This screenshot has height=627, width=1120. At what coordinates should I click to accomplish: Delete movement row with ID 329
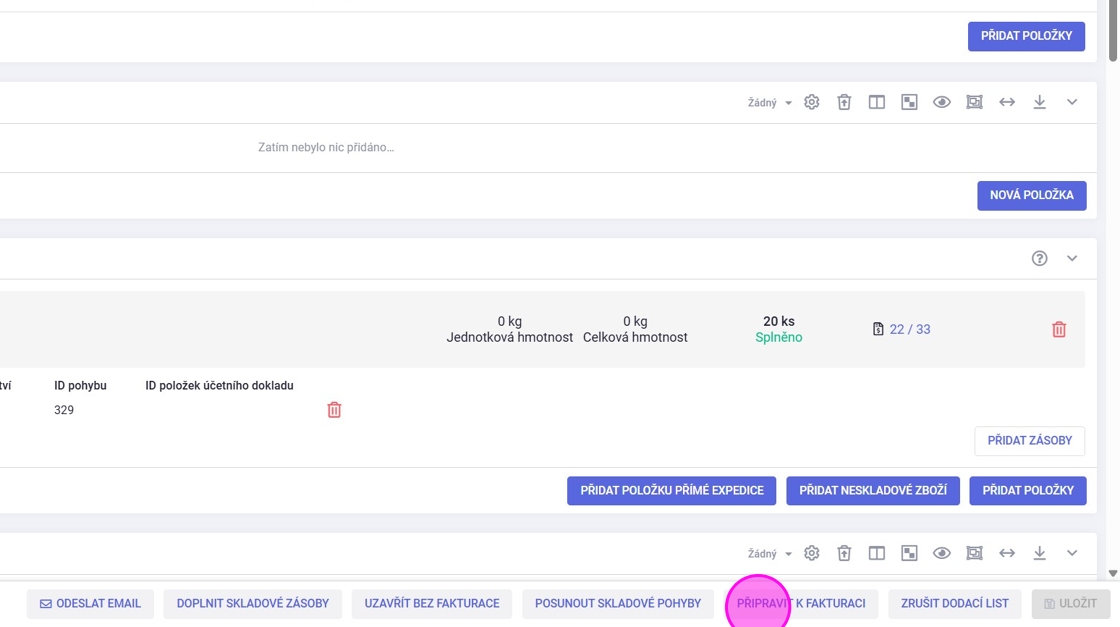(334, 410)
